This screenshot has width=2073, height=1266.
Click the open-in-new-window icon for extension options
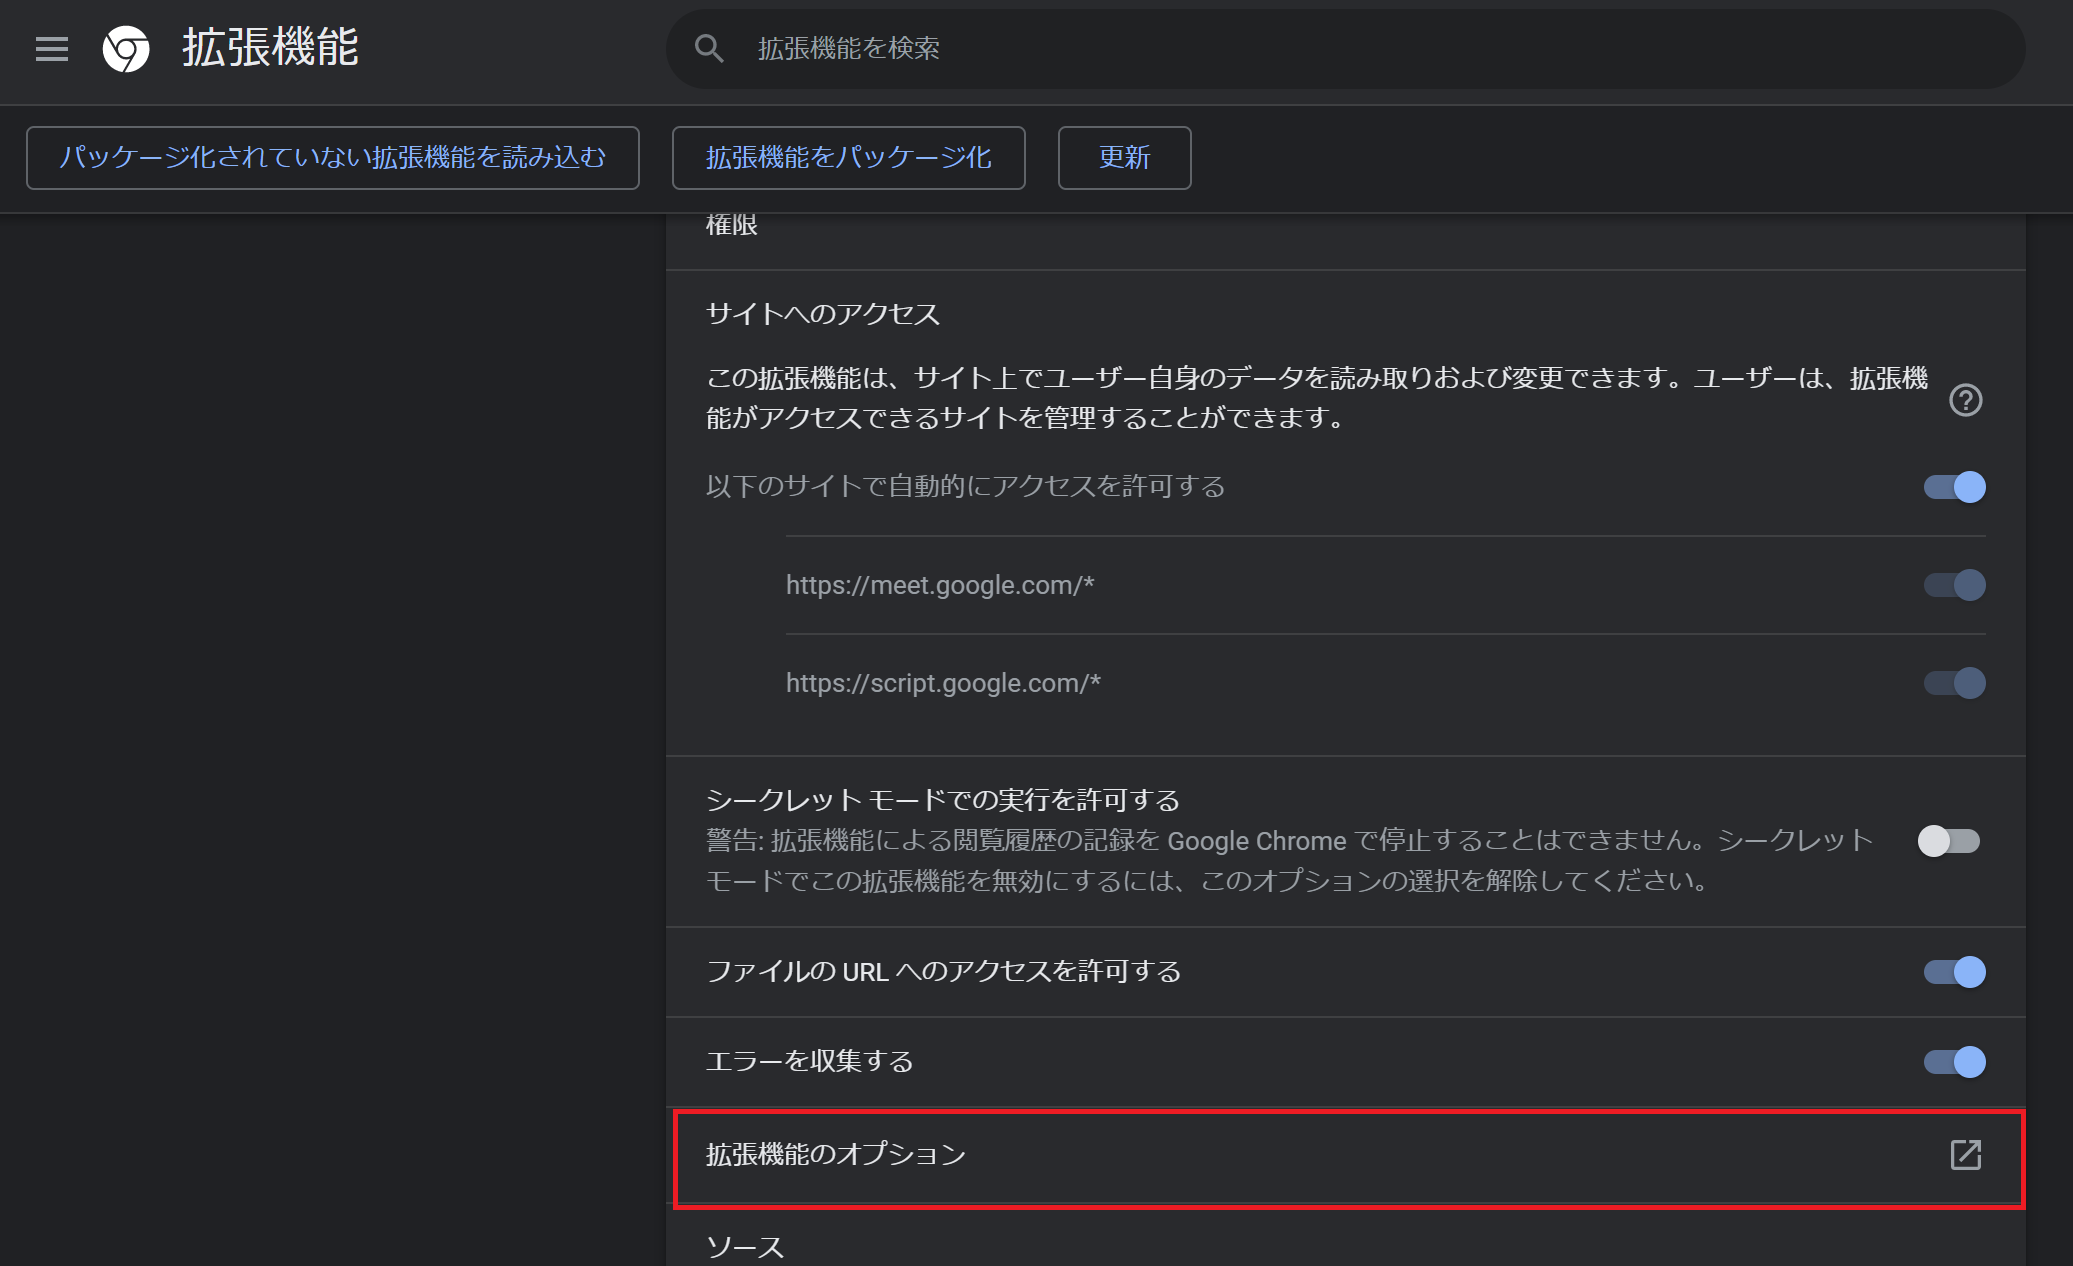pyautogui.click(x=1965, y=1154)
